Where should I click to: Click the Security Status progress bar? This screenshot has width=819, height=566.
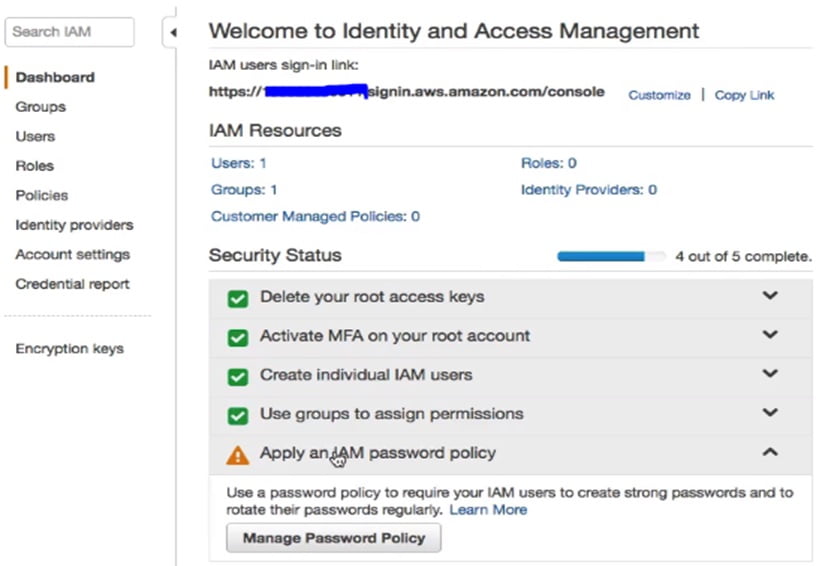click(611, 256)
